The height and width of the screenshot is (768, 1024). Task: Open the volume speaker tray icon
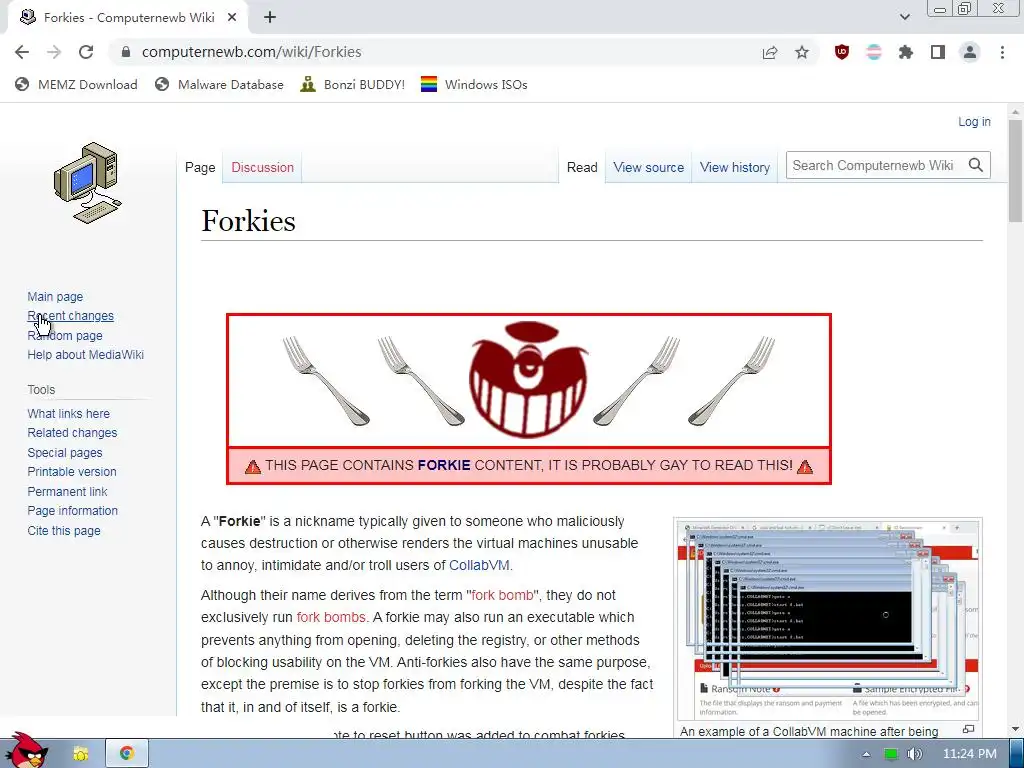[915, 754]
